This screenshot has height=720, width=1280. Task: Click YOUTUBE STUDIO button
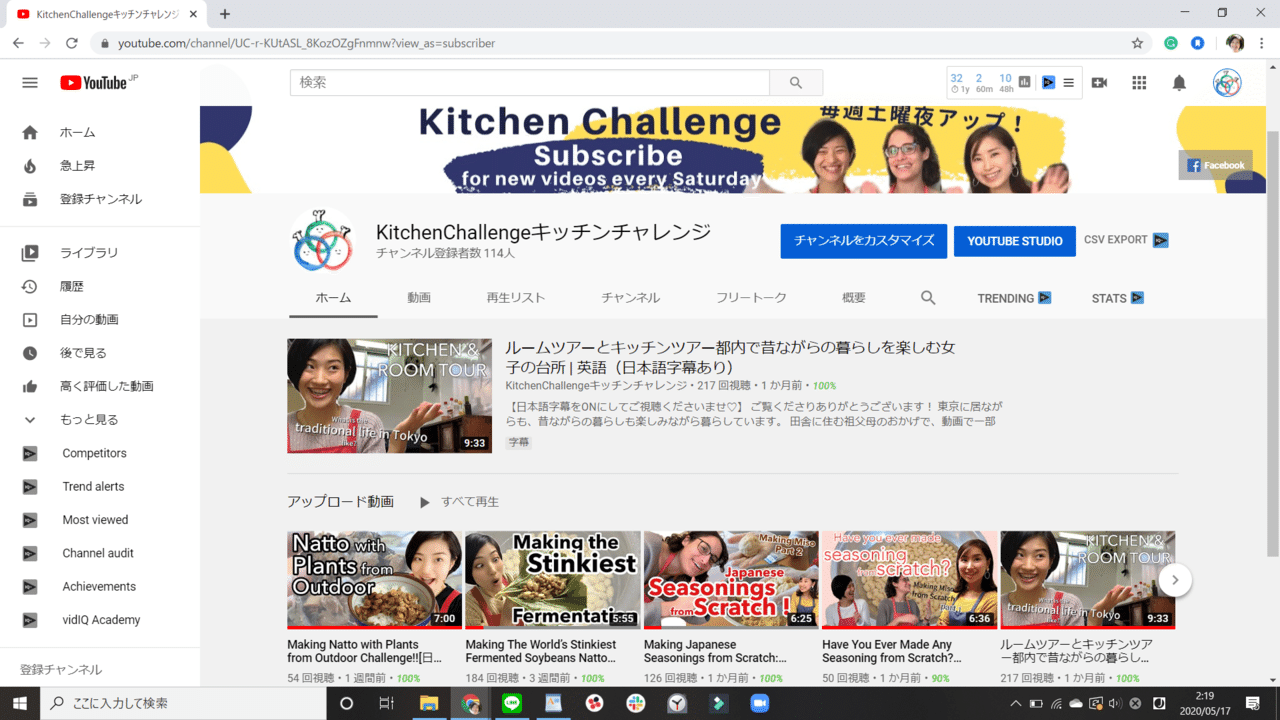coord(1015,241)
